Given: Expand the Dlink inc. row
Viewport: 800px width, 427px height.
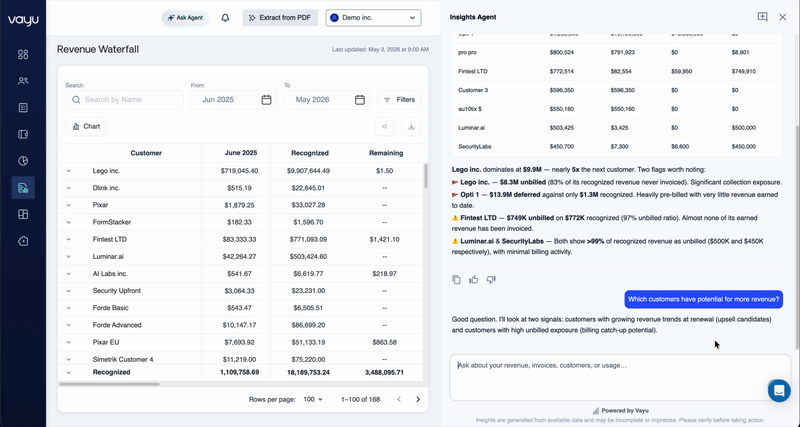Looking at the screenshot, I should click(x=68, y=188).
